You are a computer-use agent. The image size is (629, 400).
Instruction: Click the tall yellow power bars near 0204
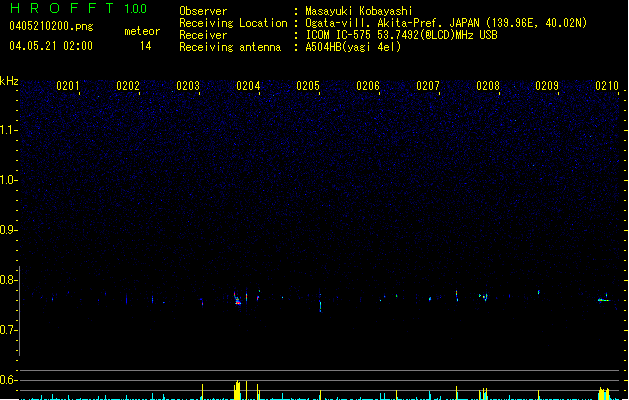237,390
